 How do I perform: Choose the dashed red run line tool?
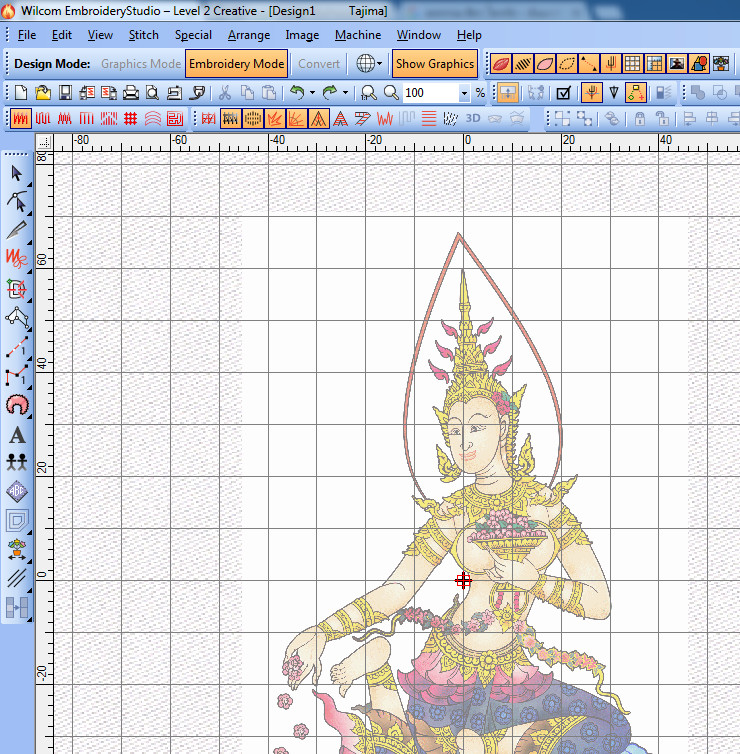point(17,346)
